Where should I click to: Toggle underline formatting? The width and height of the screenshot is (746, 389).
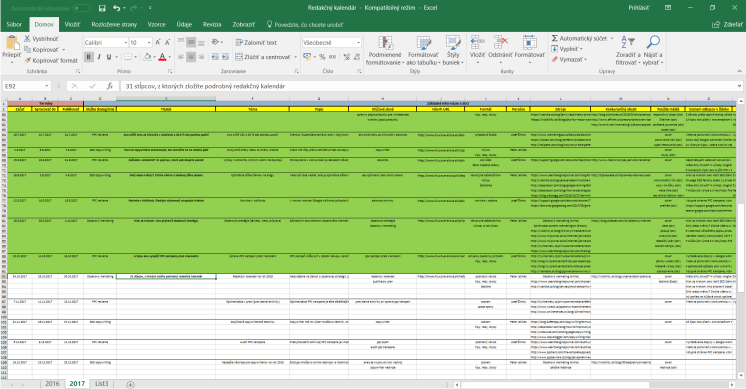point(109,57)
